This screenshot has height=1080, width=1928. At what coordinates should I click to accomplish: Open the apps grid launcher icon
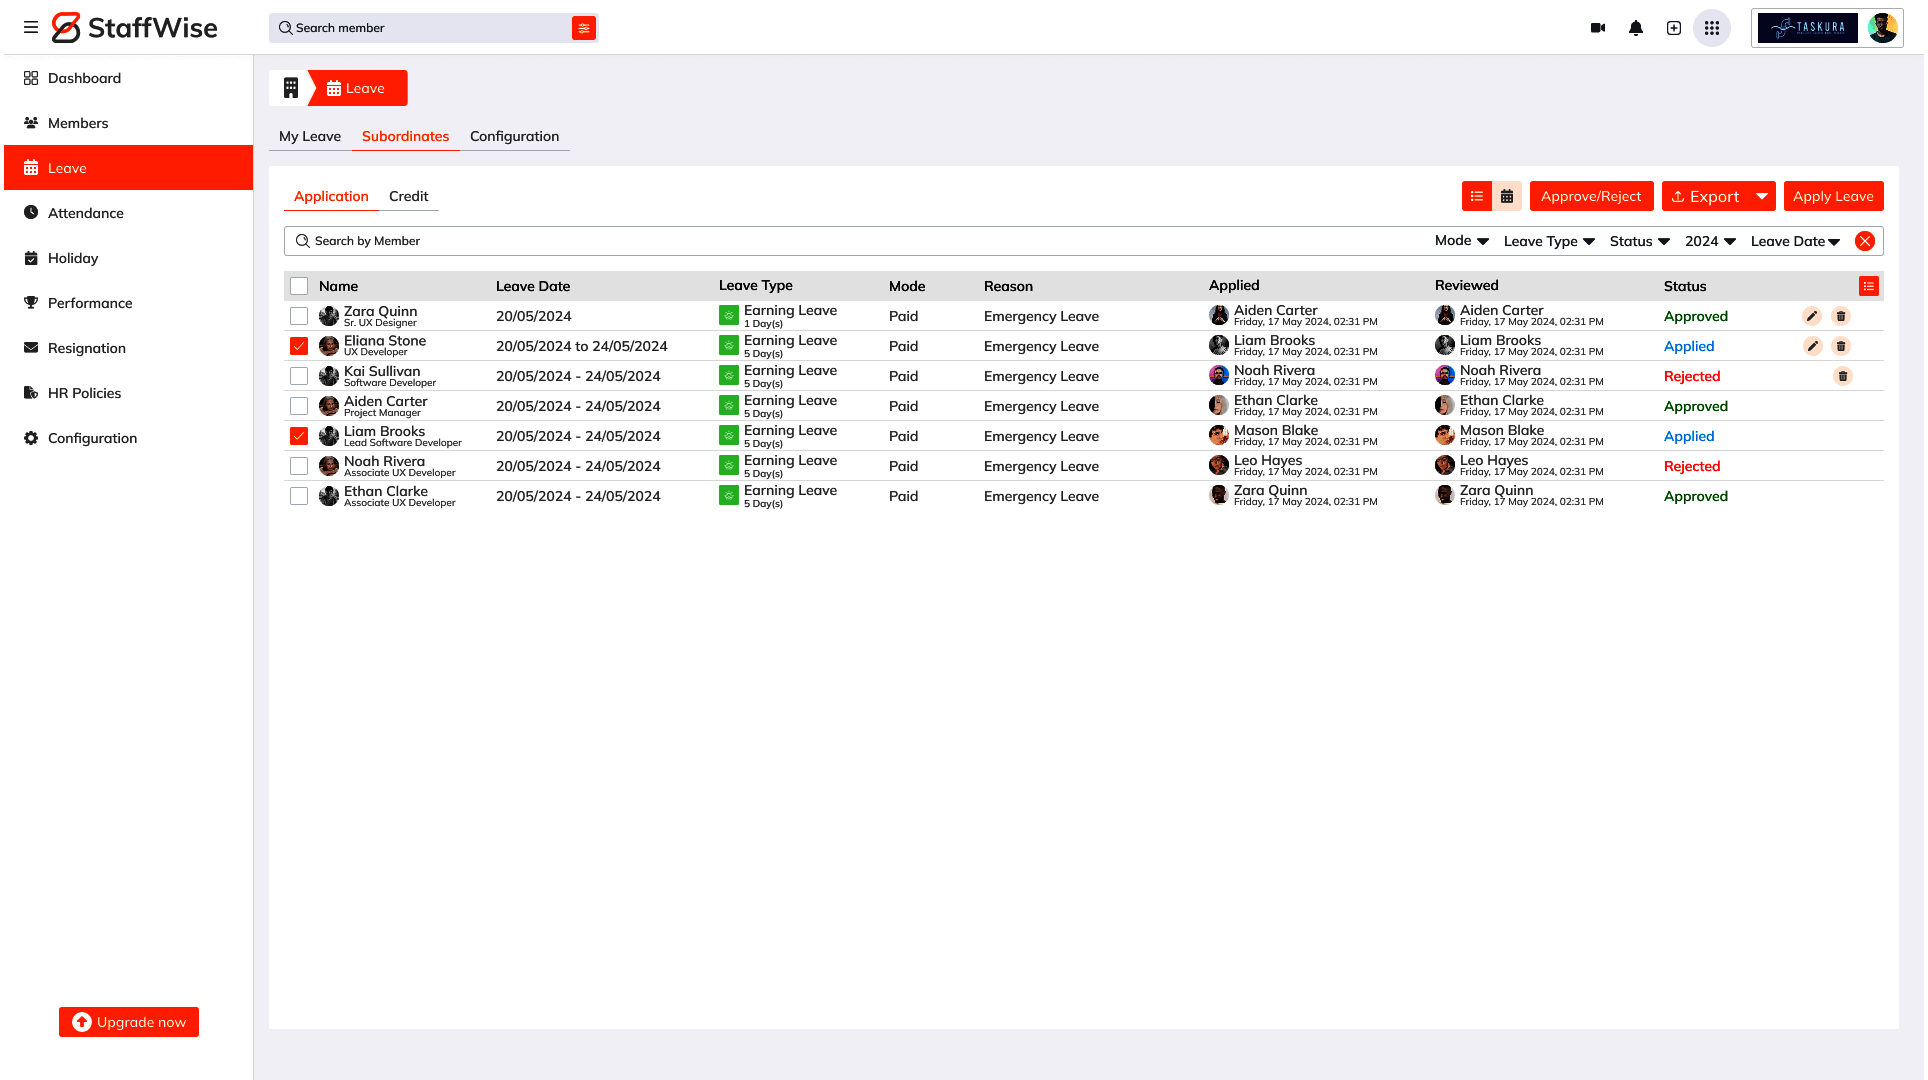coord(1712,28)
